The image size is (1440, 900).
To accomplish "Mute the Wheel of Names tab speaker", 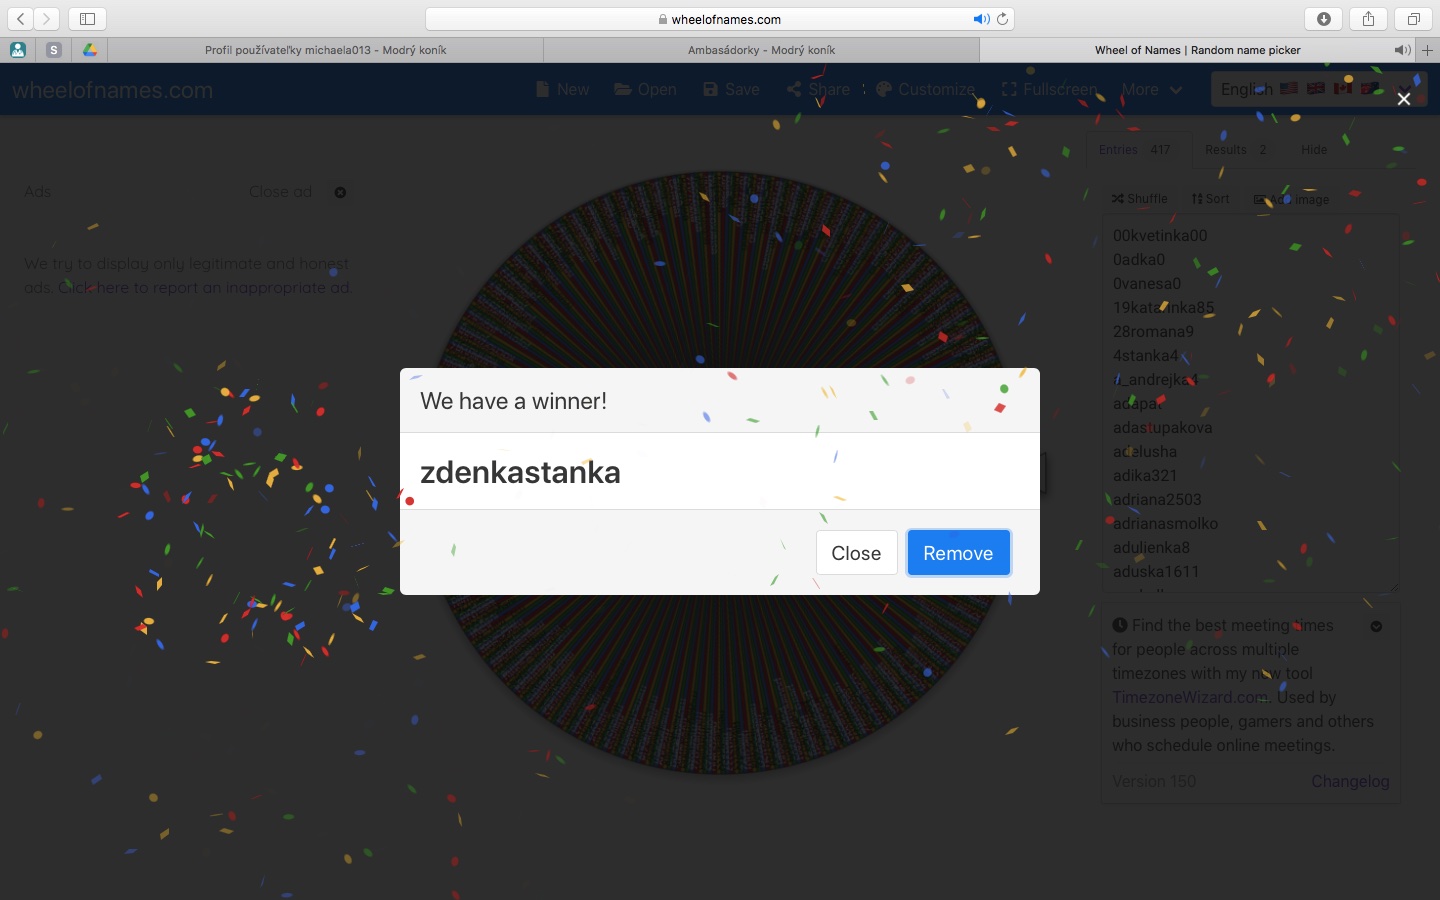I will [x=1402, y=50].
